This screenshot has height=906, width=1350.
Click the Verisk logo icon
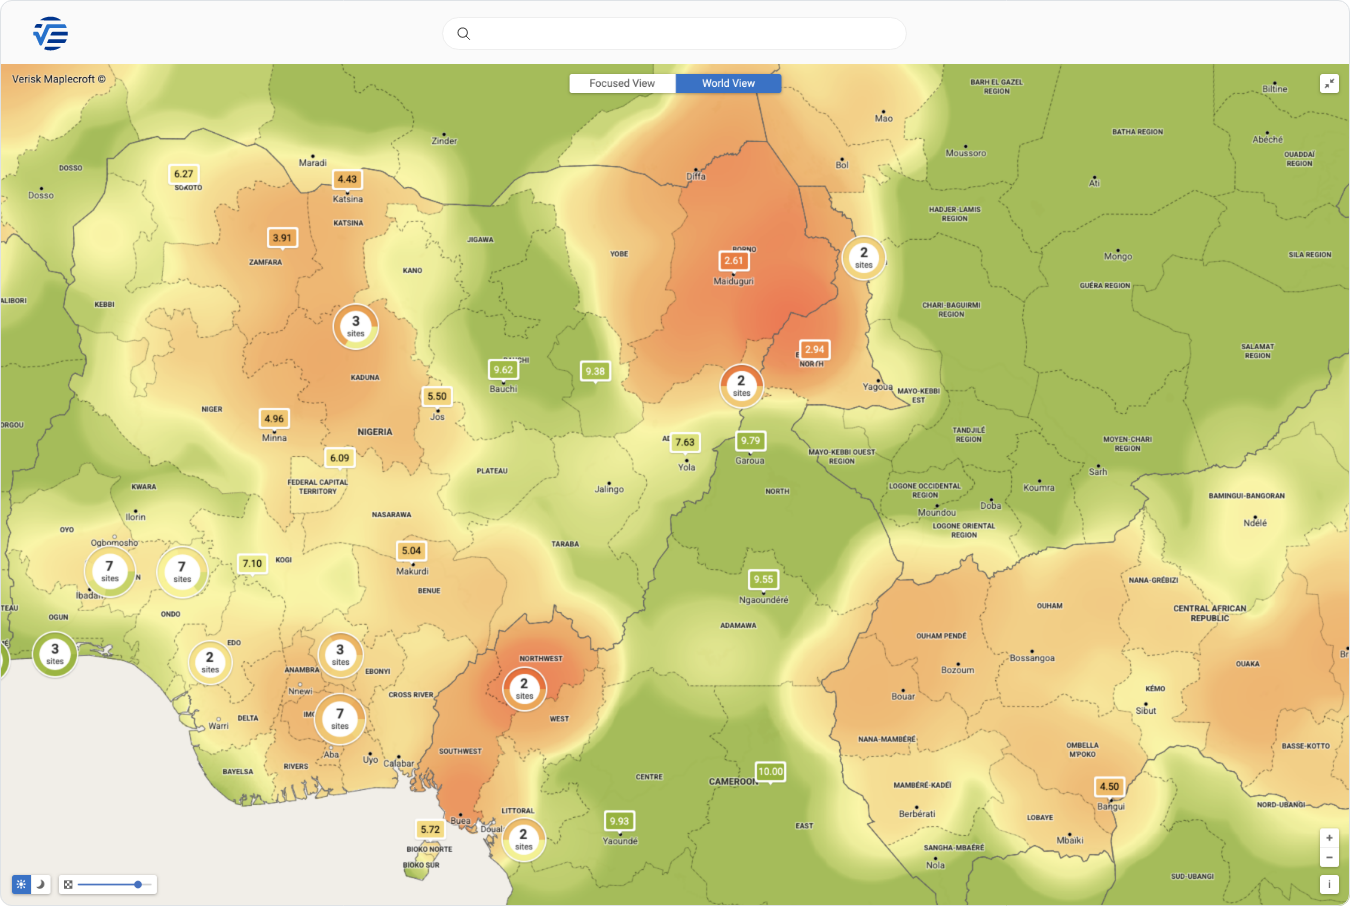pos(50,33)
